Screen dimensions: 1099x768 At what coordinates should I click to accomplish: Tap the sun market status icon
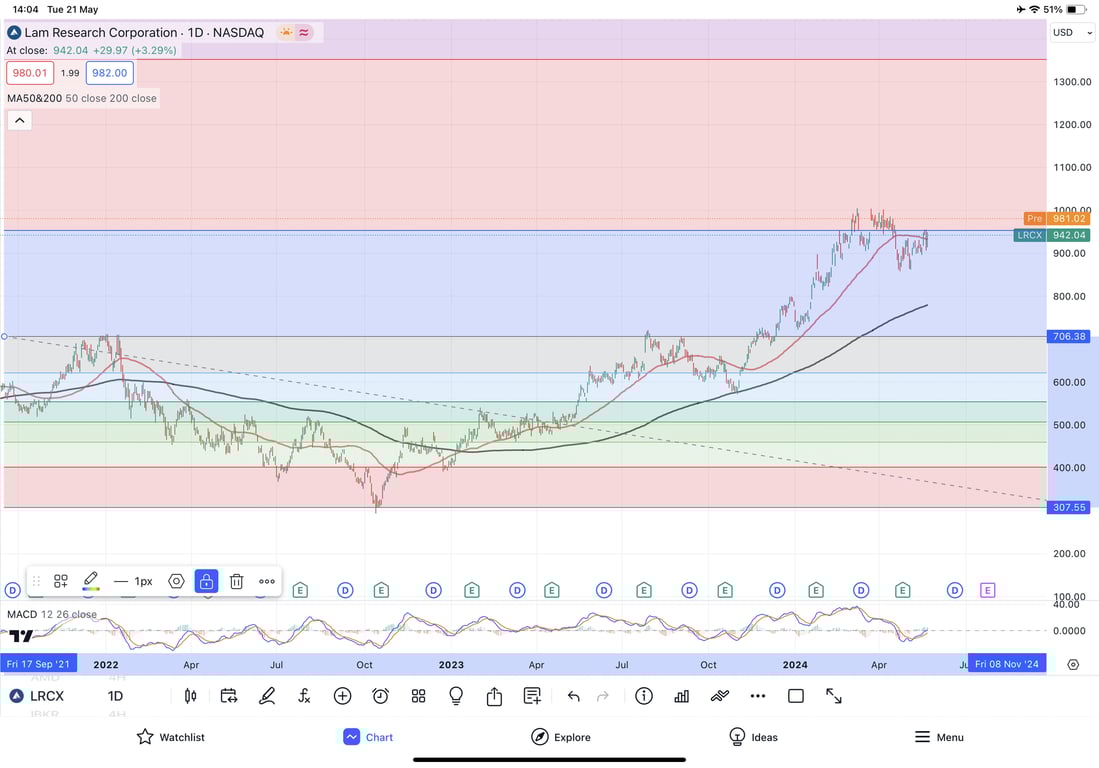coord(286,32)
